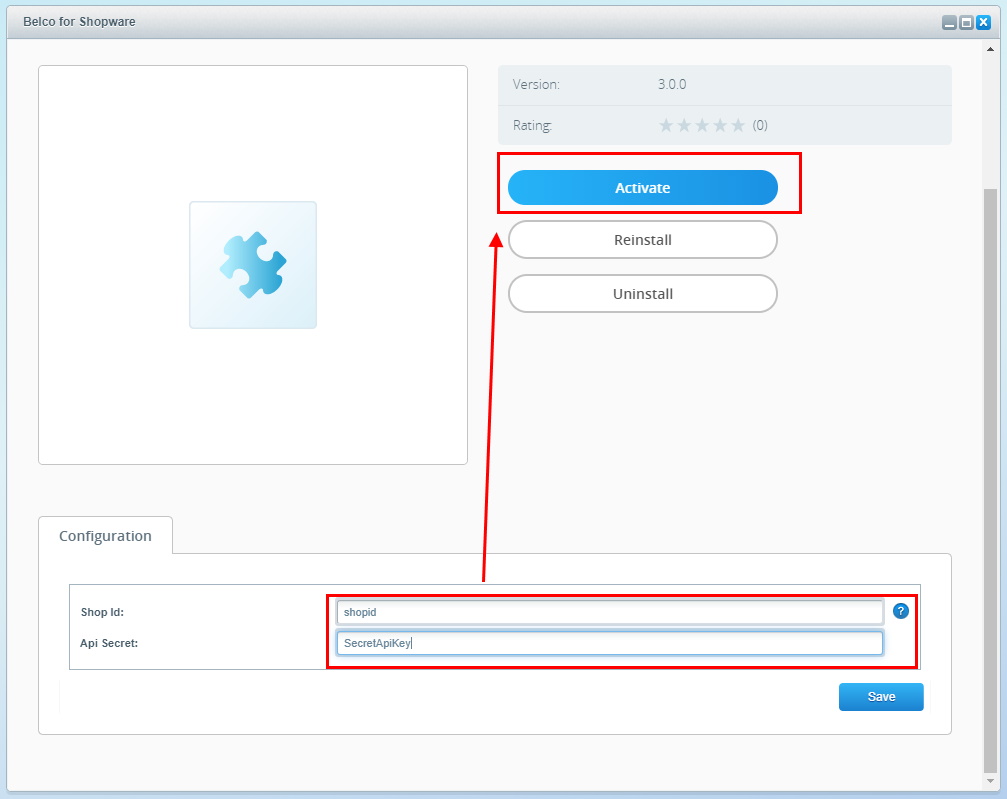Select the "Shop Id:" label
The width and height of the screenshot is (1007, 799).
pos(102,612)
